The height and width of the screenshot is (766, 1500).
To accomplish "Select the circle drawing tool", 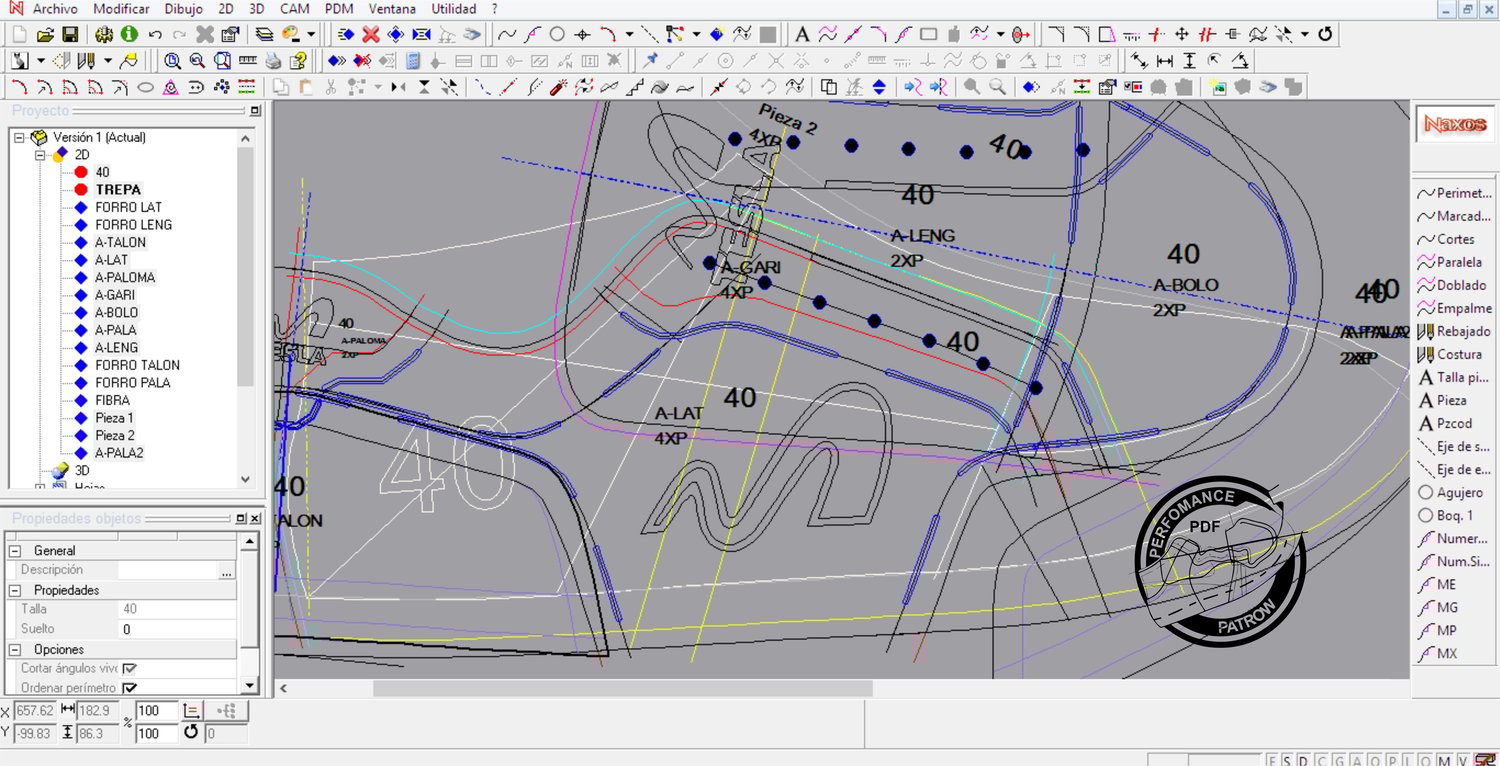I will click(x=557, y=34).
